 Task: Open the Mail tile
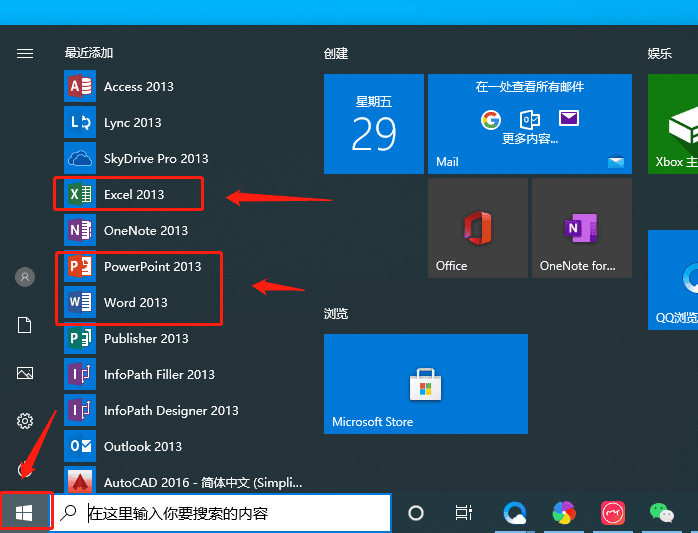[x=530, y=124]
